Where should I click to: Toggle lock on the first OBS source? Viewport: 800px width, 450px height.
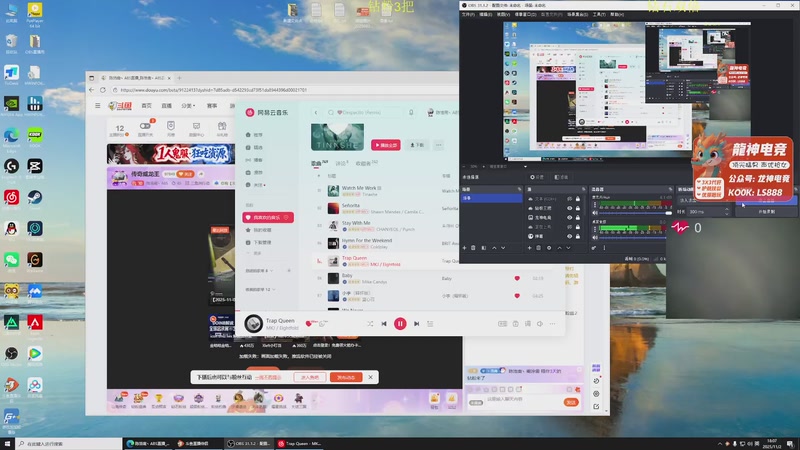tap(578, 199)
